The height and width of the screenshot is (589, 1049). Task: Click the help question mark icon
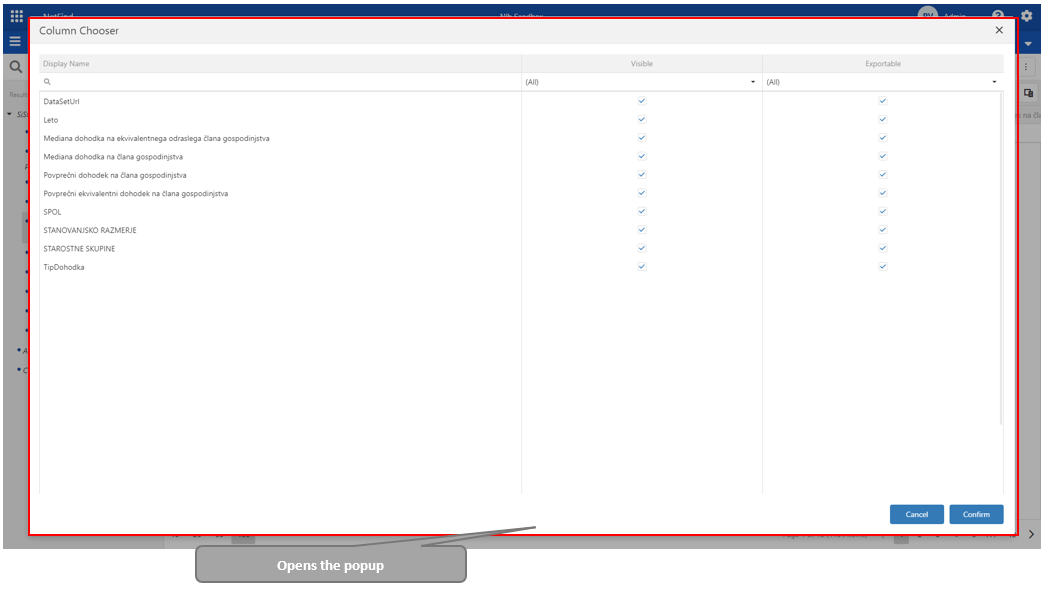click(x=997, y=16)
